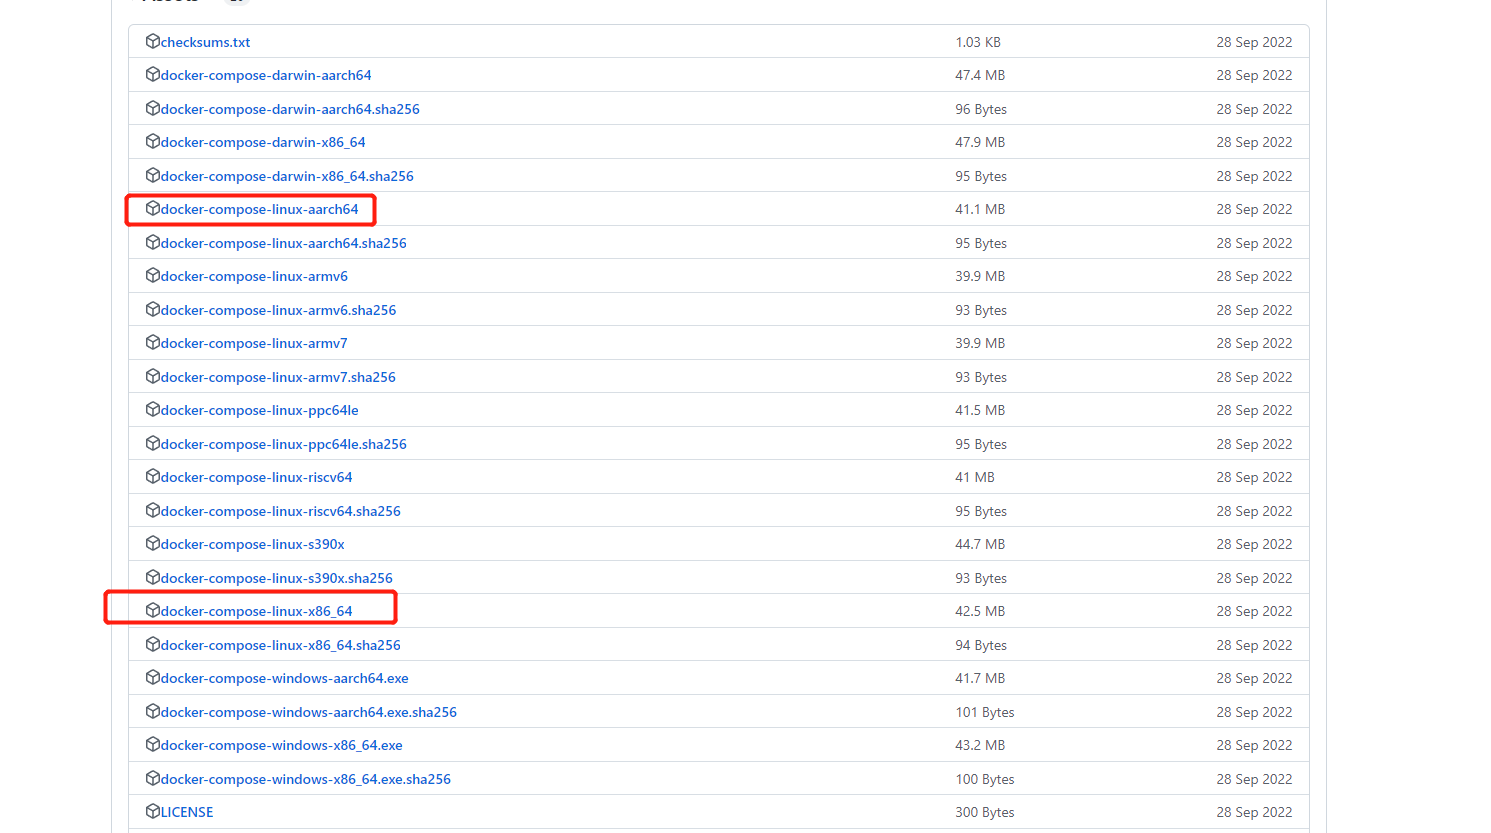Open docker-compose-linux-ppc64le.sha256 link
Image resolution: width=1491 pixels, height=833 pixels.
tap(283, 444)
